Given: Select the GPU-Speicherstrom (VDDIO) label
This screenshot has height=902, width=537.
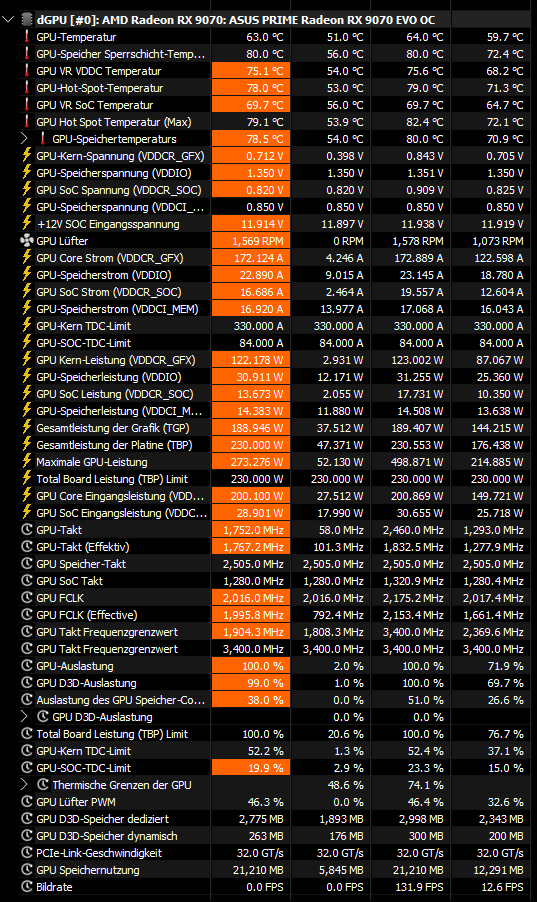Looking at the screenshot, I should (x=104, y=275).
